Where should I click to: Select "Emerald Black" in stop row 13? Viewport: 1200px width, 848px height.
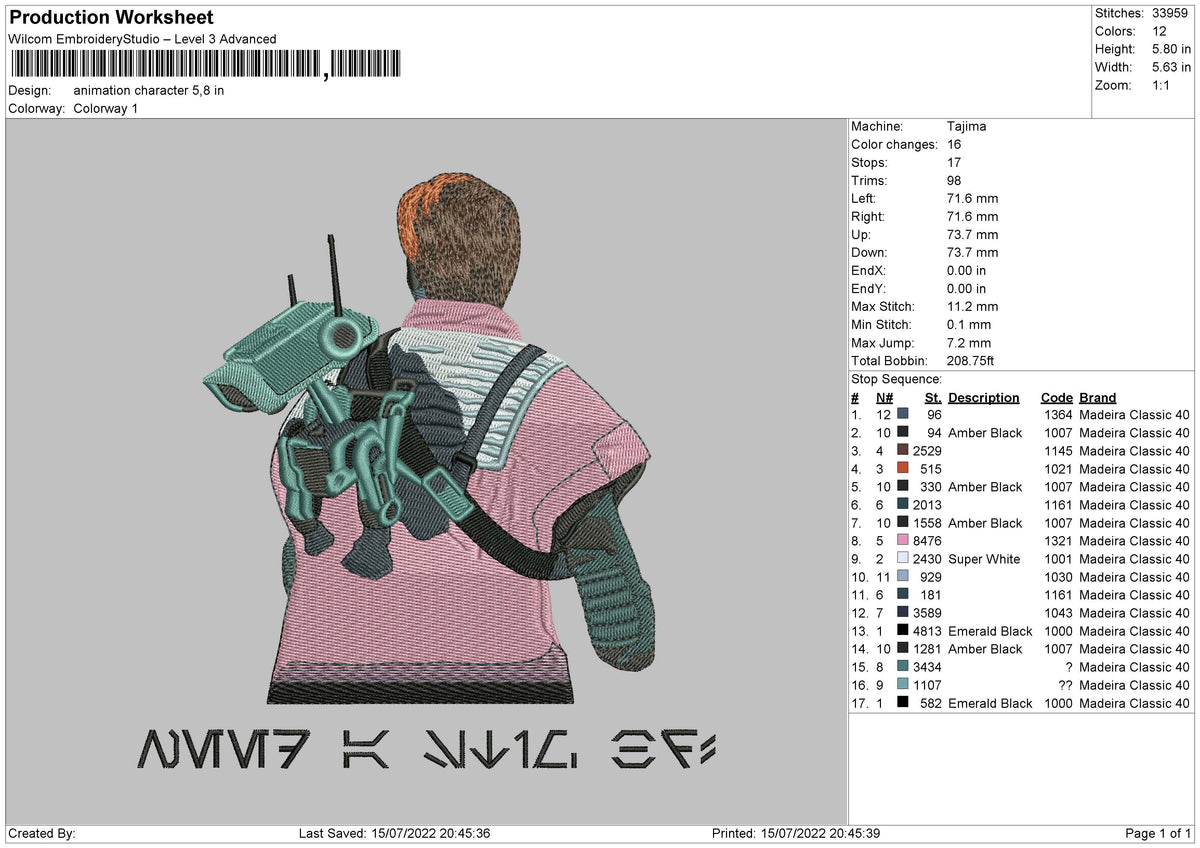(990, 630)
